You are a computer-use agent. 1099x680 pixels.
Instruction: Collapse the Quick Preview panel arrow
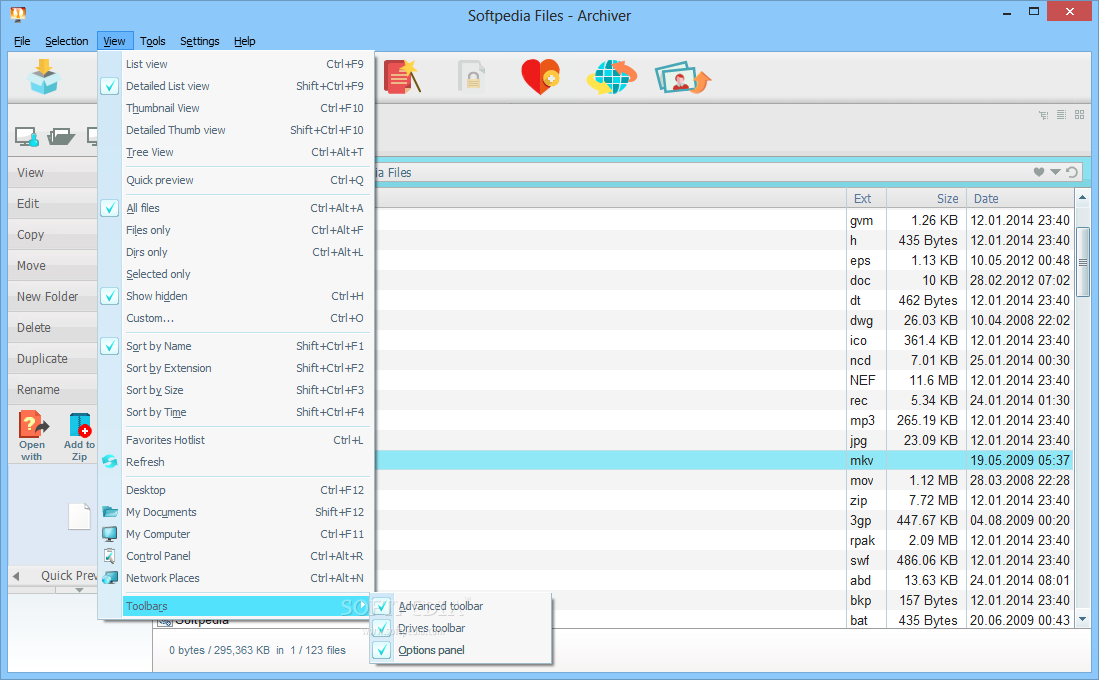point(16,576)
